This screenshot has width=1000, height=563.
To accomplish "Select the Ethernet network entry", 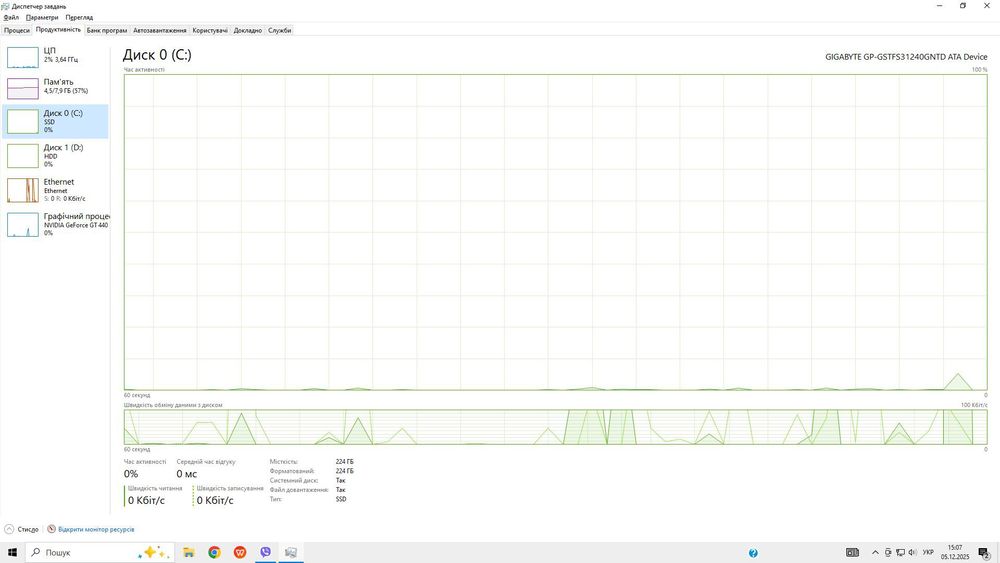I will (55, 190).
